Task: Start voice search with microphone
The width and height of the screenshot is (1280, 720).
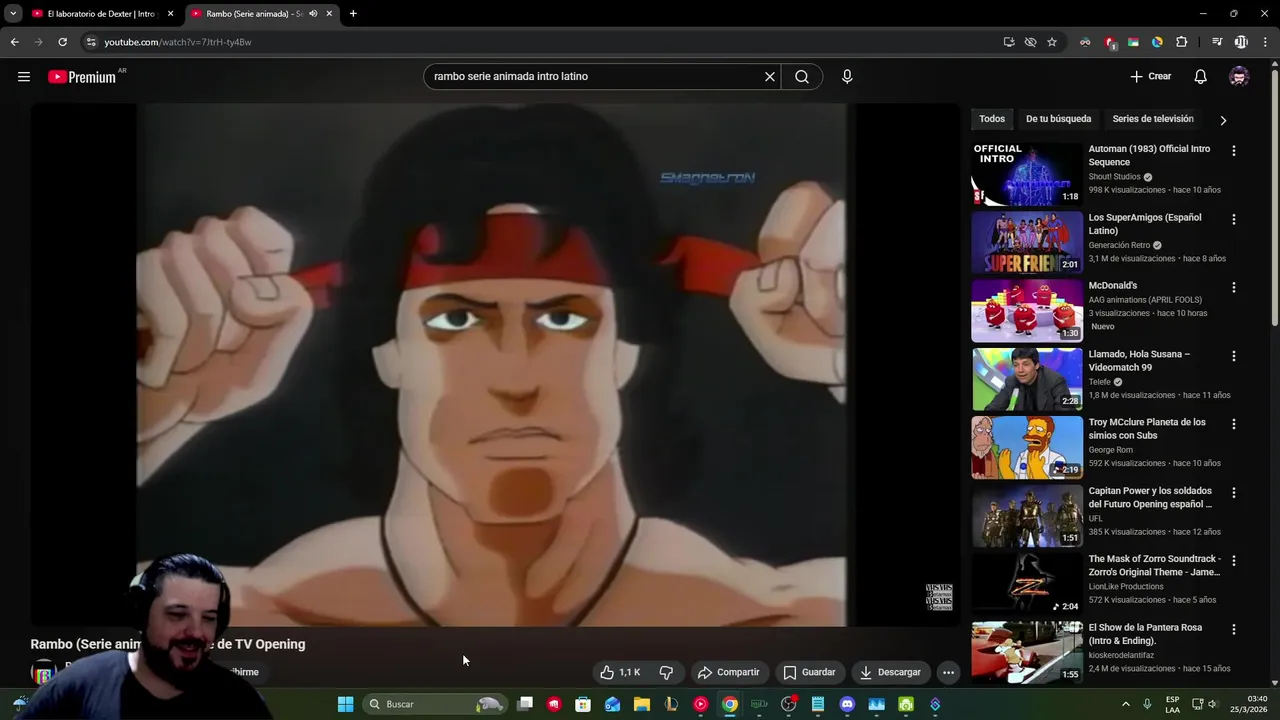Action: 847,76
